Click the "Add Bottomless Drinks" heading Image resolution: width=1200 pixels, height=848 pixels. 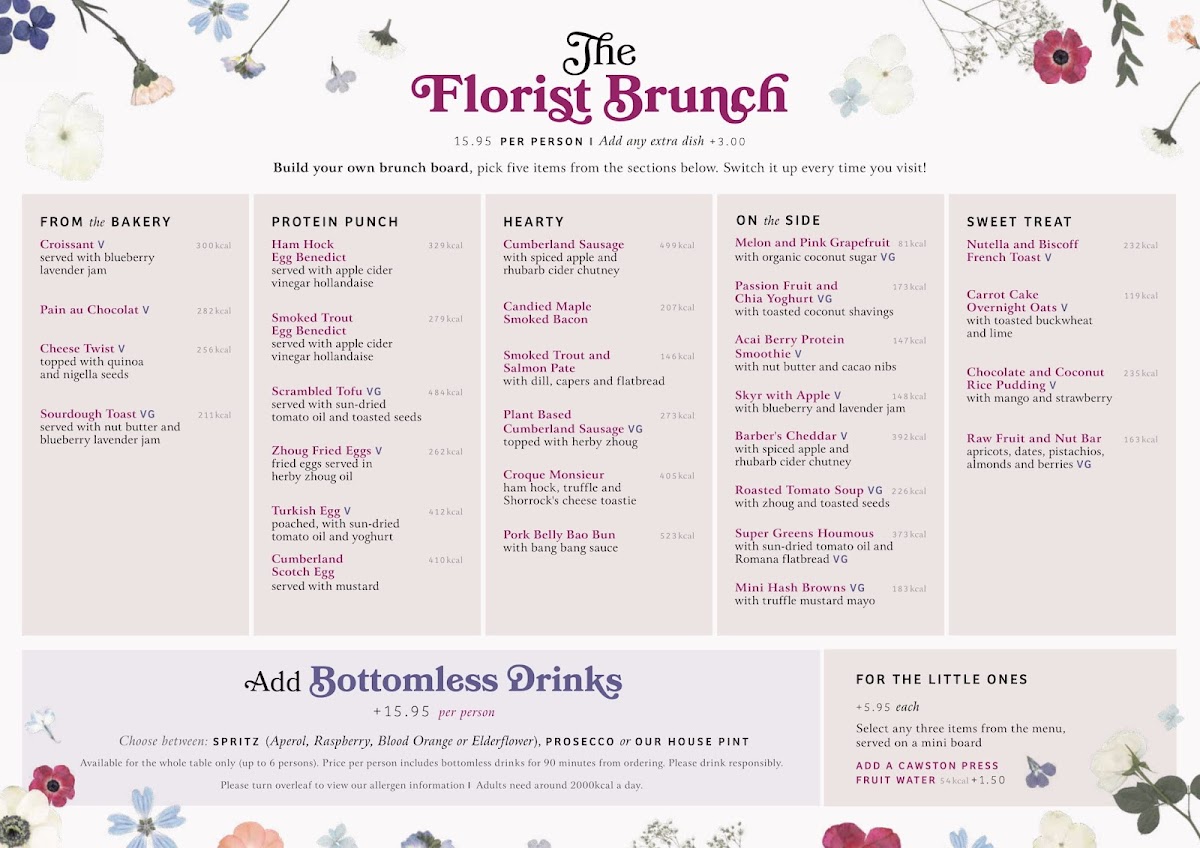[433, 682]
